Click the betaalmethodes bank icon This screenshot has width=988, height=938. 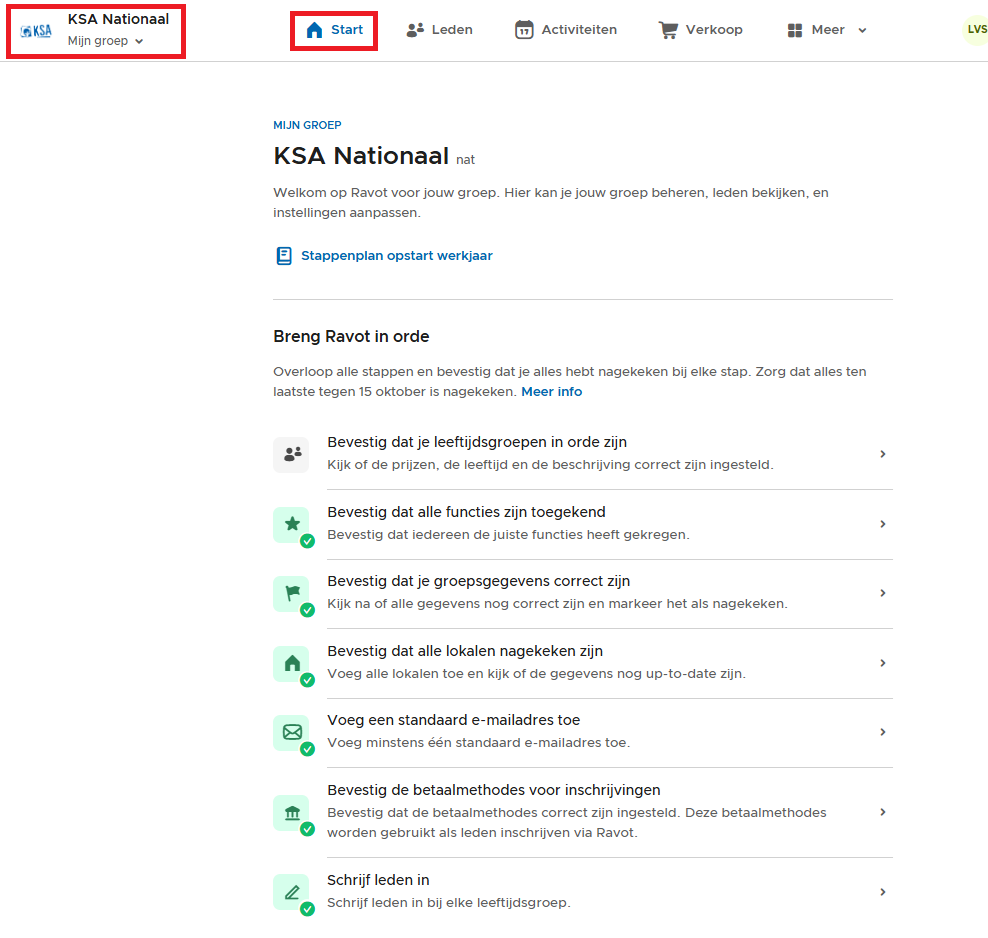(292, 812)
